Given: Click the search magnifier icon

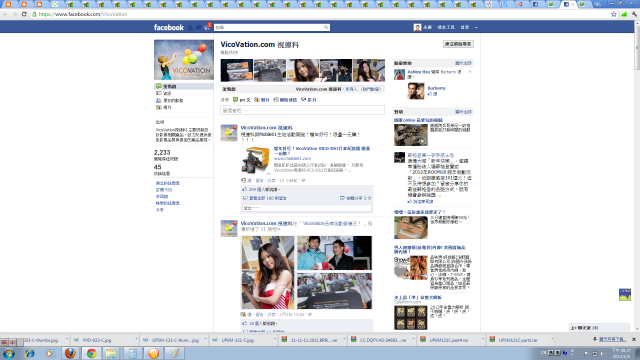Looking at the screenshot, I should [x=326, y=27].
